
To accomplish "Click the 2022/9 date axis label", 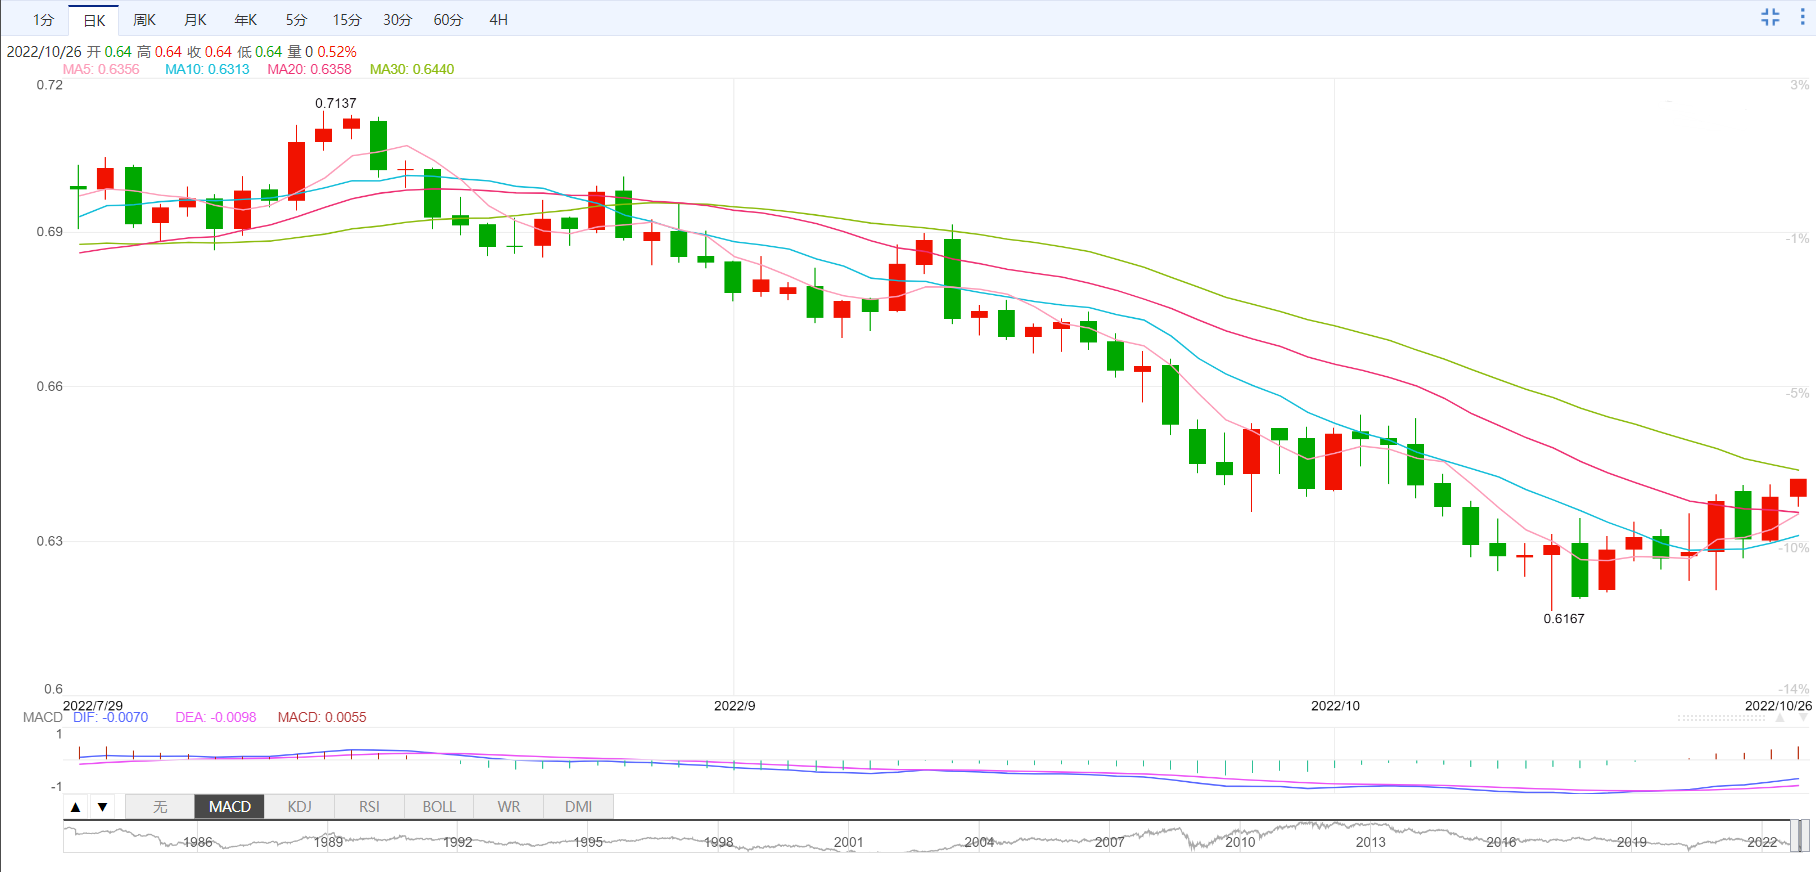I will (735, 705).
